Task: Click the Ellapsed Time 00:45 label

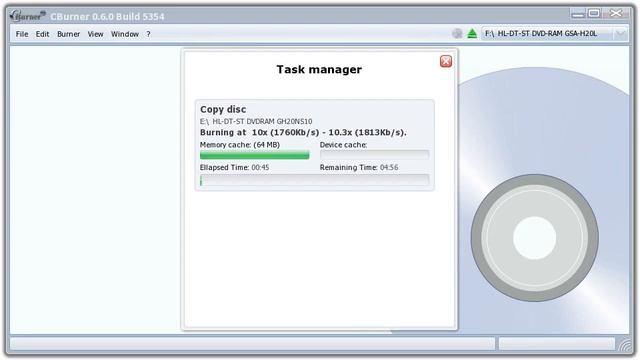Action: click(x=234, y=167)
